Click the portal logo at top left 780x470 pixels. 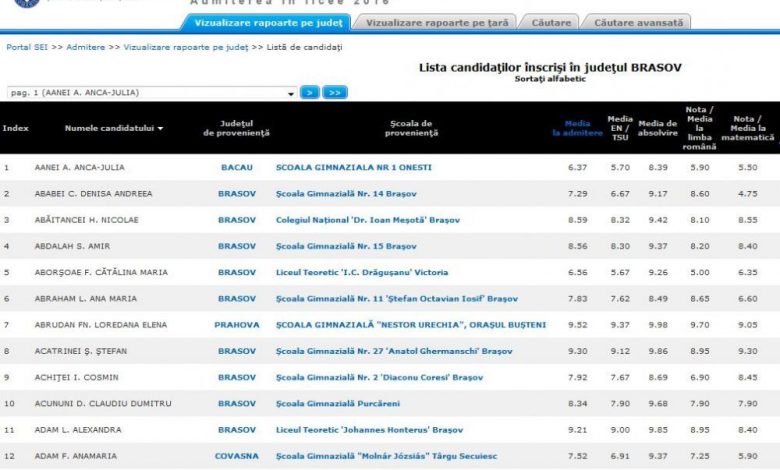click(x=26, y=3)
